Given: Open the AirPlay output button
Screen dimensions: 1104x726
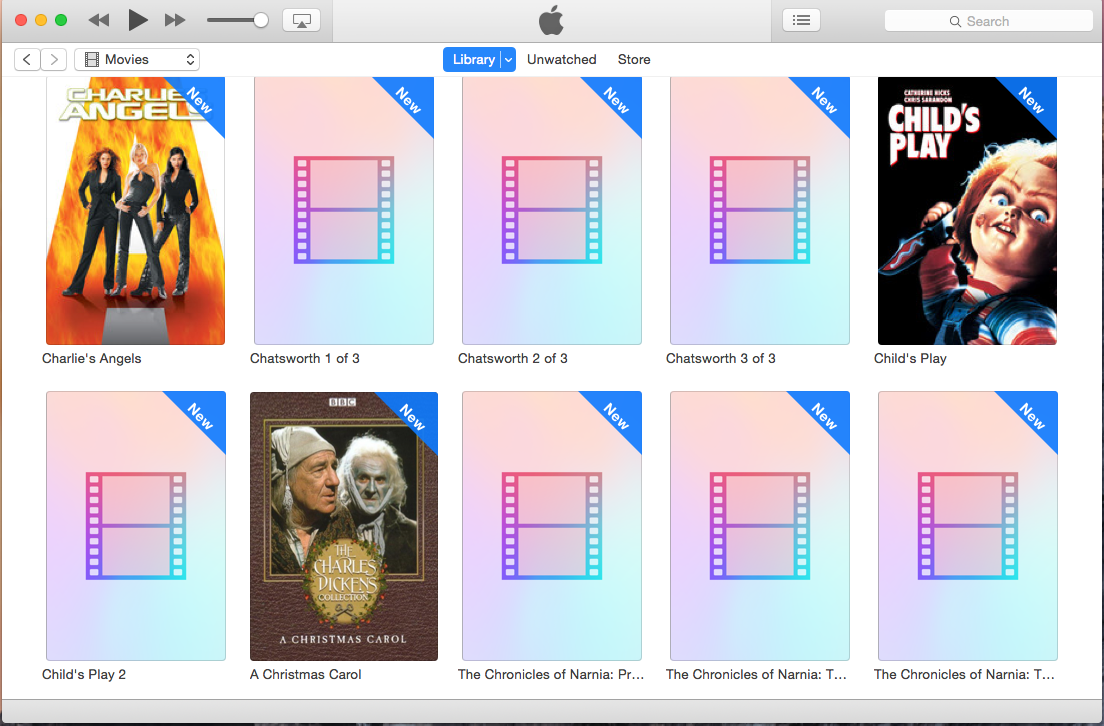Looking at the screenshot, I should tap(301, 20).
